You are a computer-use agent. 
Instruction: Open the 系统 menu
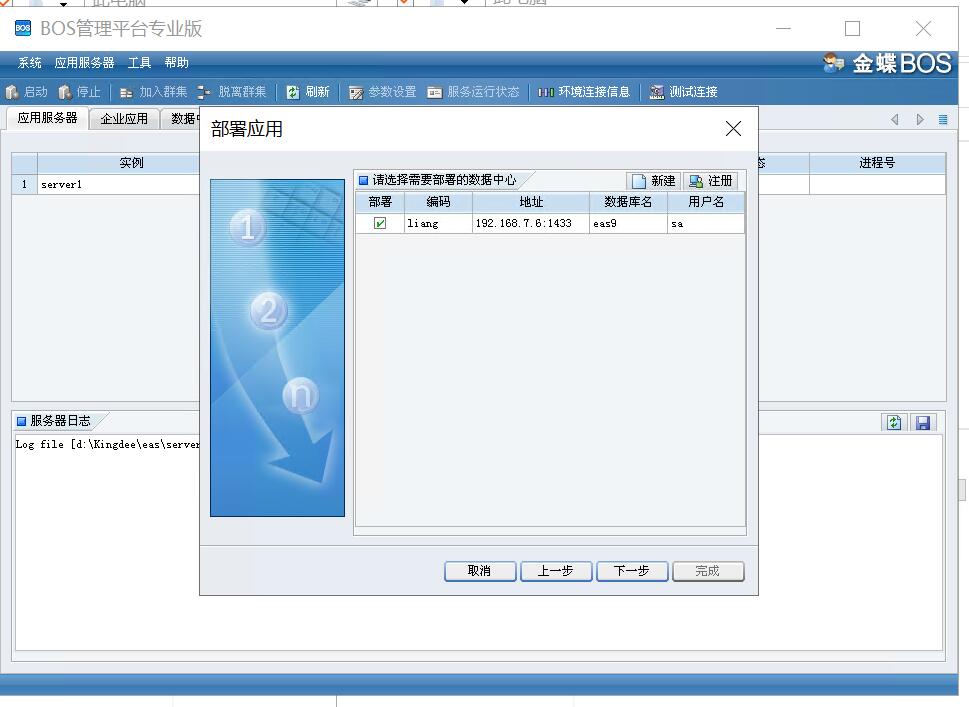tap(30, 63)
